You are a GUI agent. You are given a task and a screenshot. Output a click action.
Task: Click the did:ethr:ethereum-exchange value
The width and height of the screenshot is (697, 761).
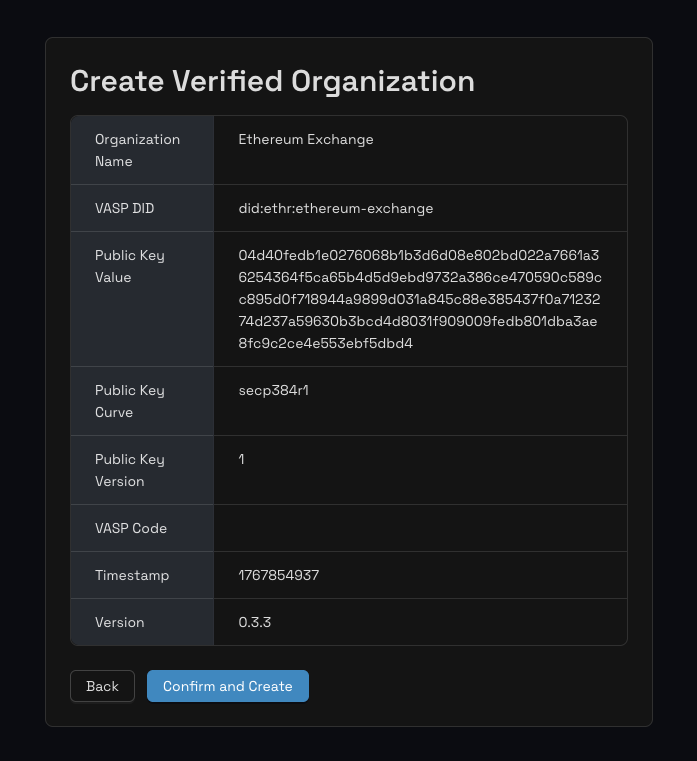[x=335, y=208]
